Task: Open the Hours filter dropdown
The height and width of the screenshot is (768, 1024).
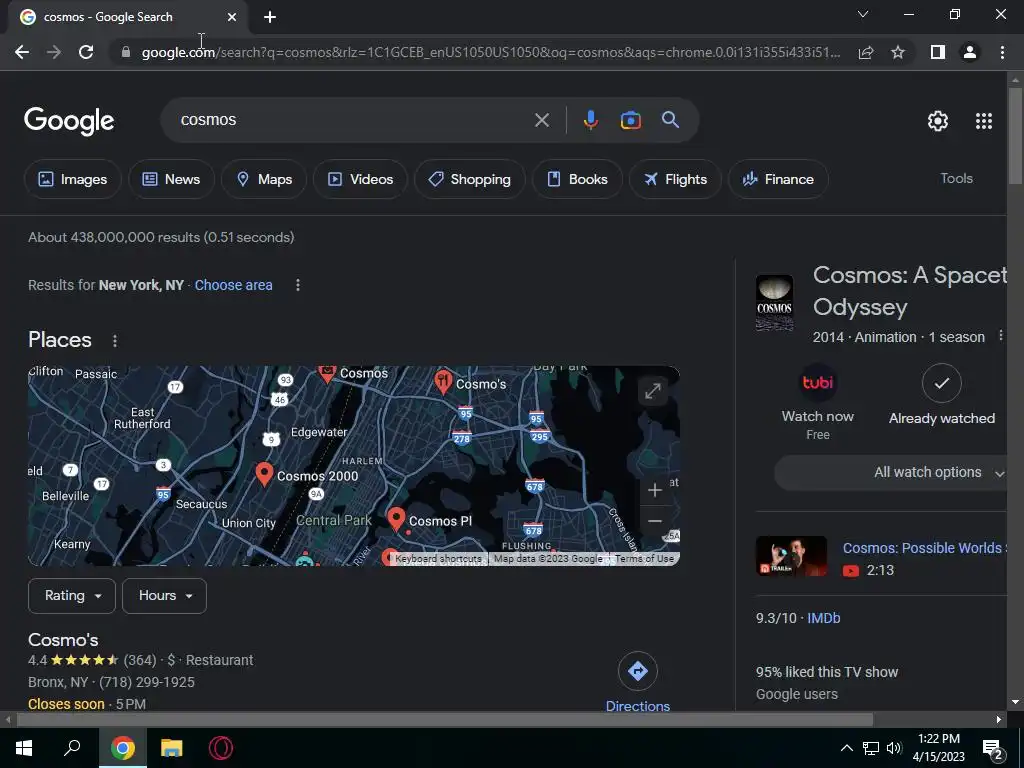Action: (x=165, y=596)
